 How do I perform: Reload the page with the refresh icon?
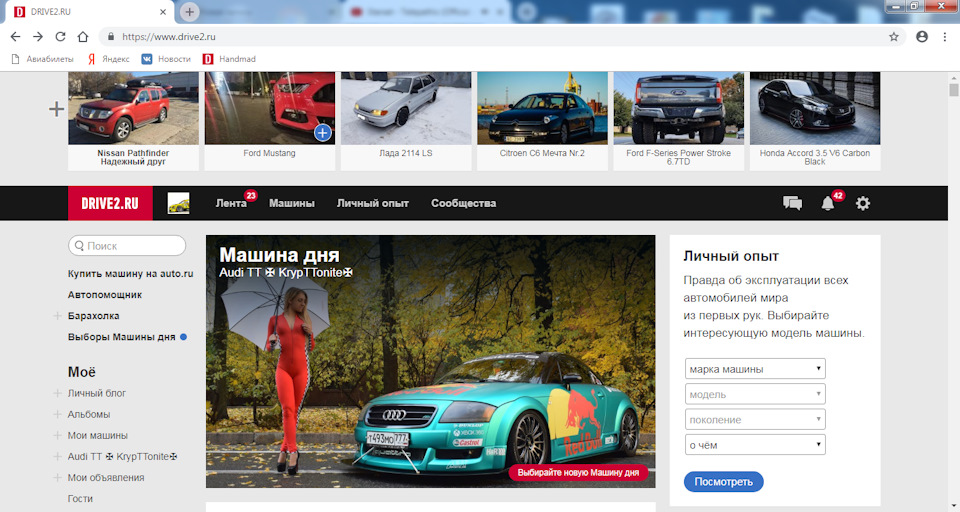point(60,37)
